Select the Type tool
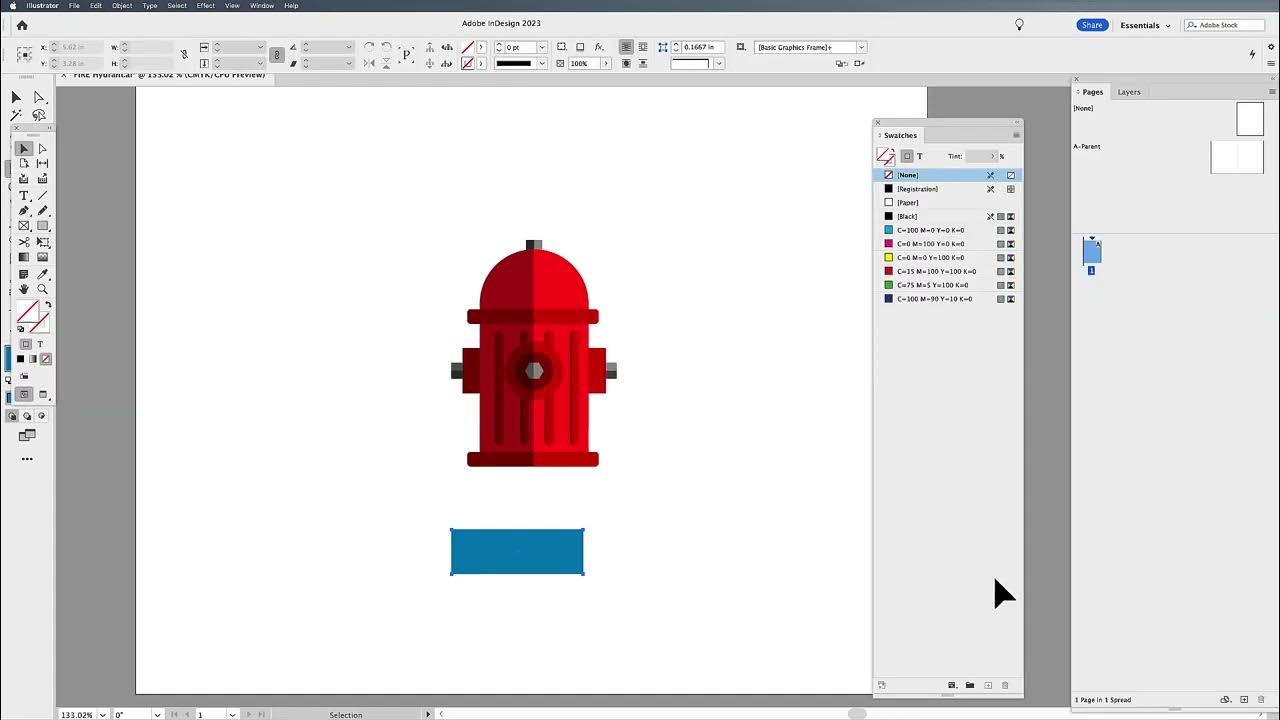 point(24,196)
